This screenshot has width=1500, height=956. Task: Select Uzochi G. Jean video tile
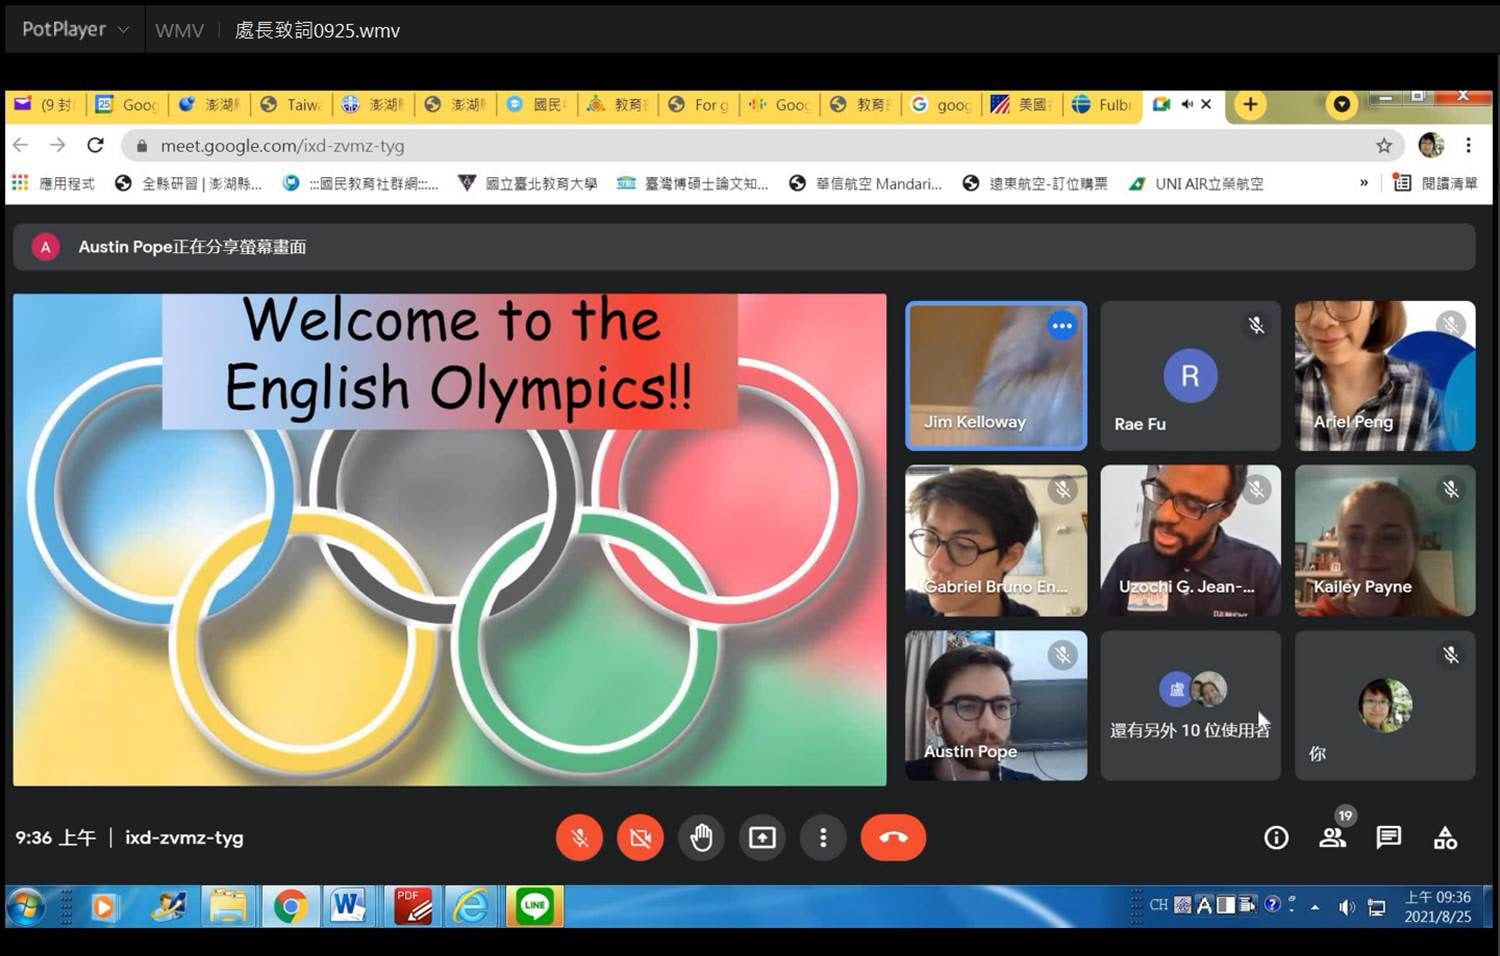coord(1190,540)
